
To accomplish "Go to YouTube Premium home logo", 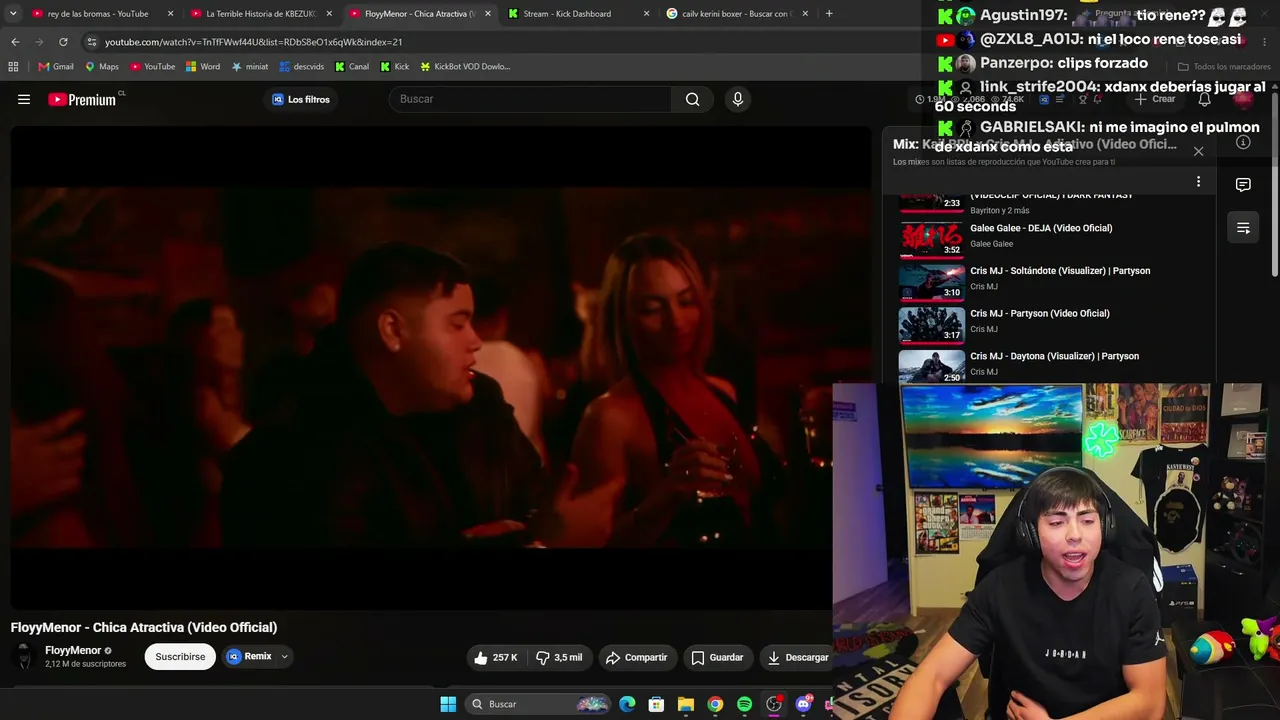I will 82,99.
